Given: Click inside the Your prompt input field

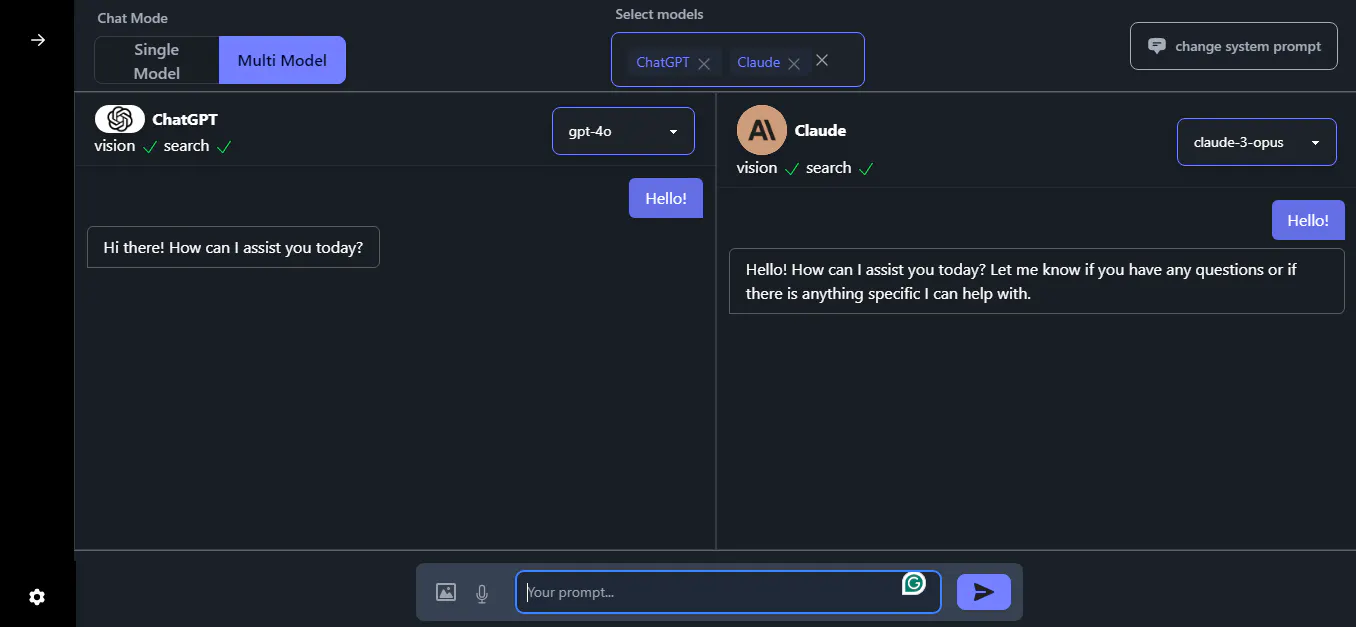Looking at the screenshot, I should tap(728, 592).
